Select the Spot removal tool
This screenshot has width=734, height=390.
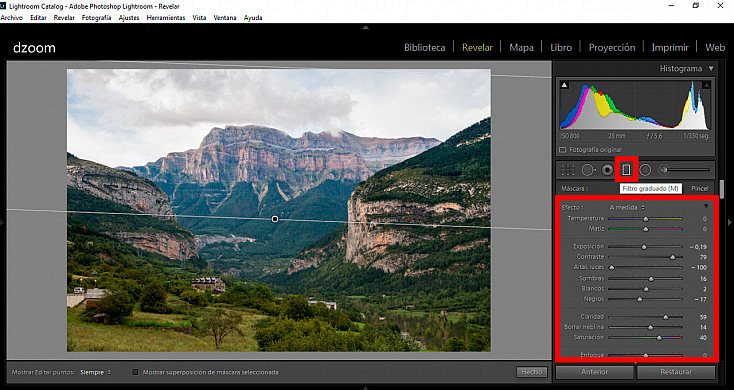[x=588, y=169]
